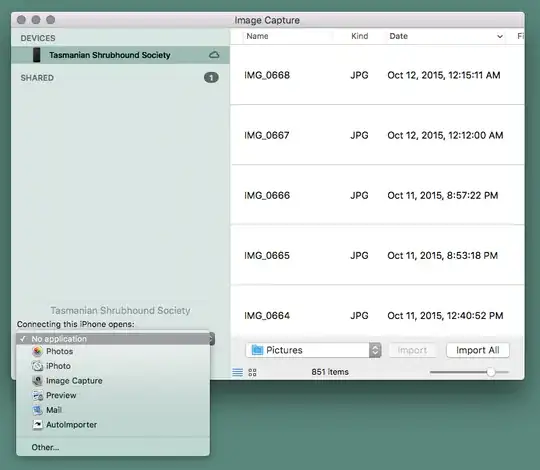Sort by the Name column header
This screenshot has width=540, height=470.
tap(257, 36)
